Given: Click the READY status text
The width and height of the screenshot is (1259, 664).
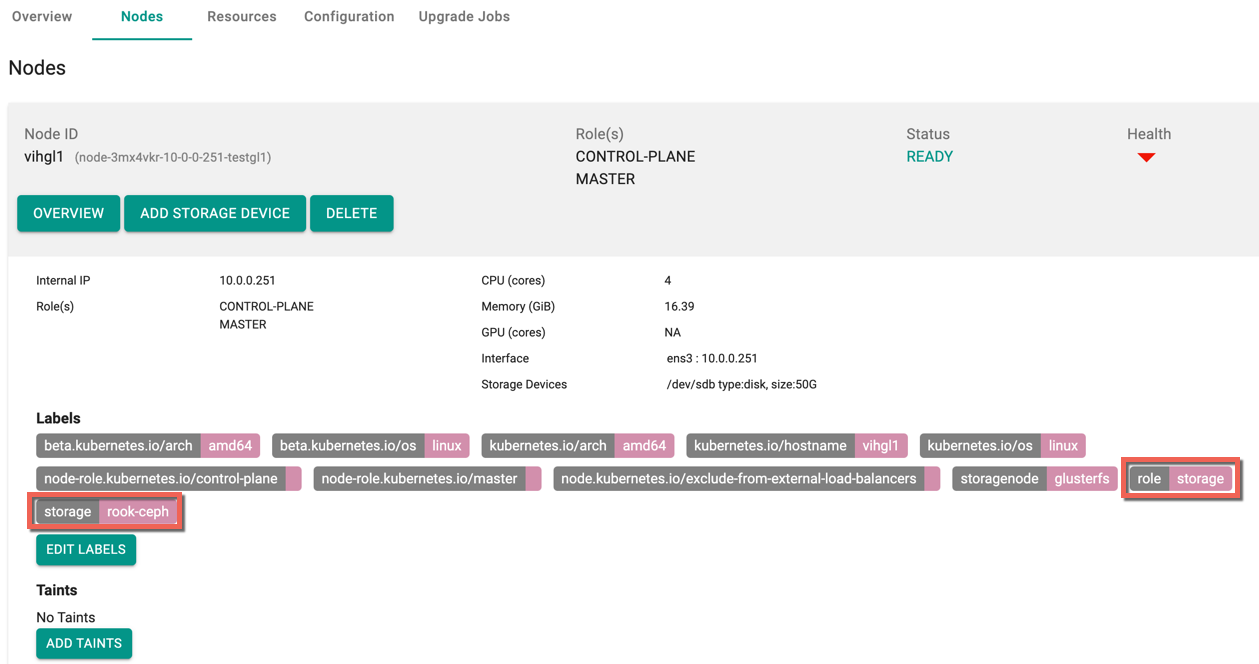Looking at the screenshot, I should (x=929, y=157).
